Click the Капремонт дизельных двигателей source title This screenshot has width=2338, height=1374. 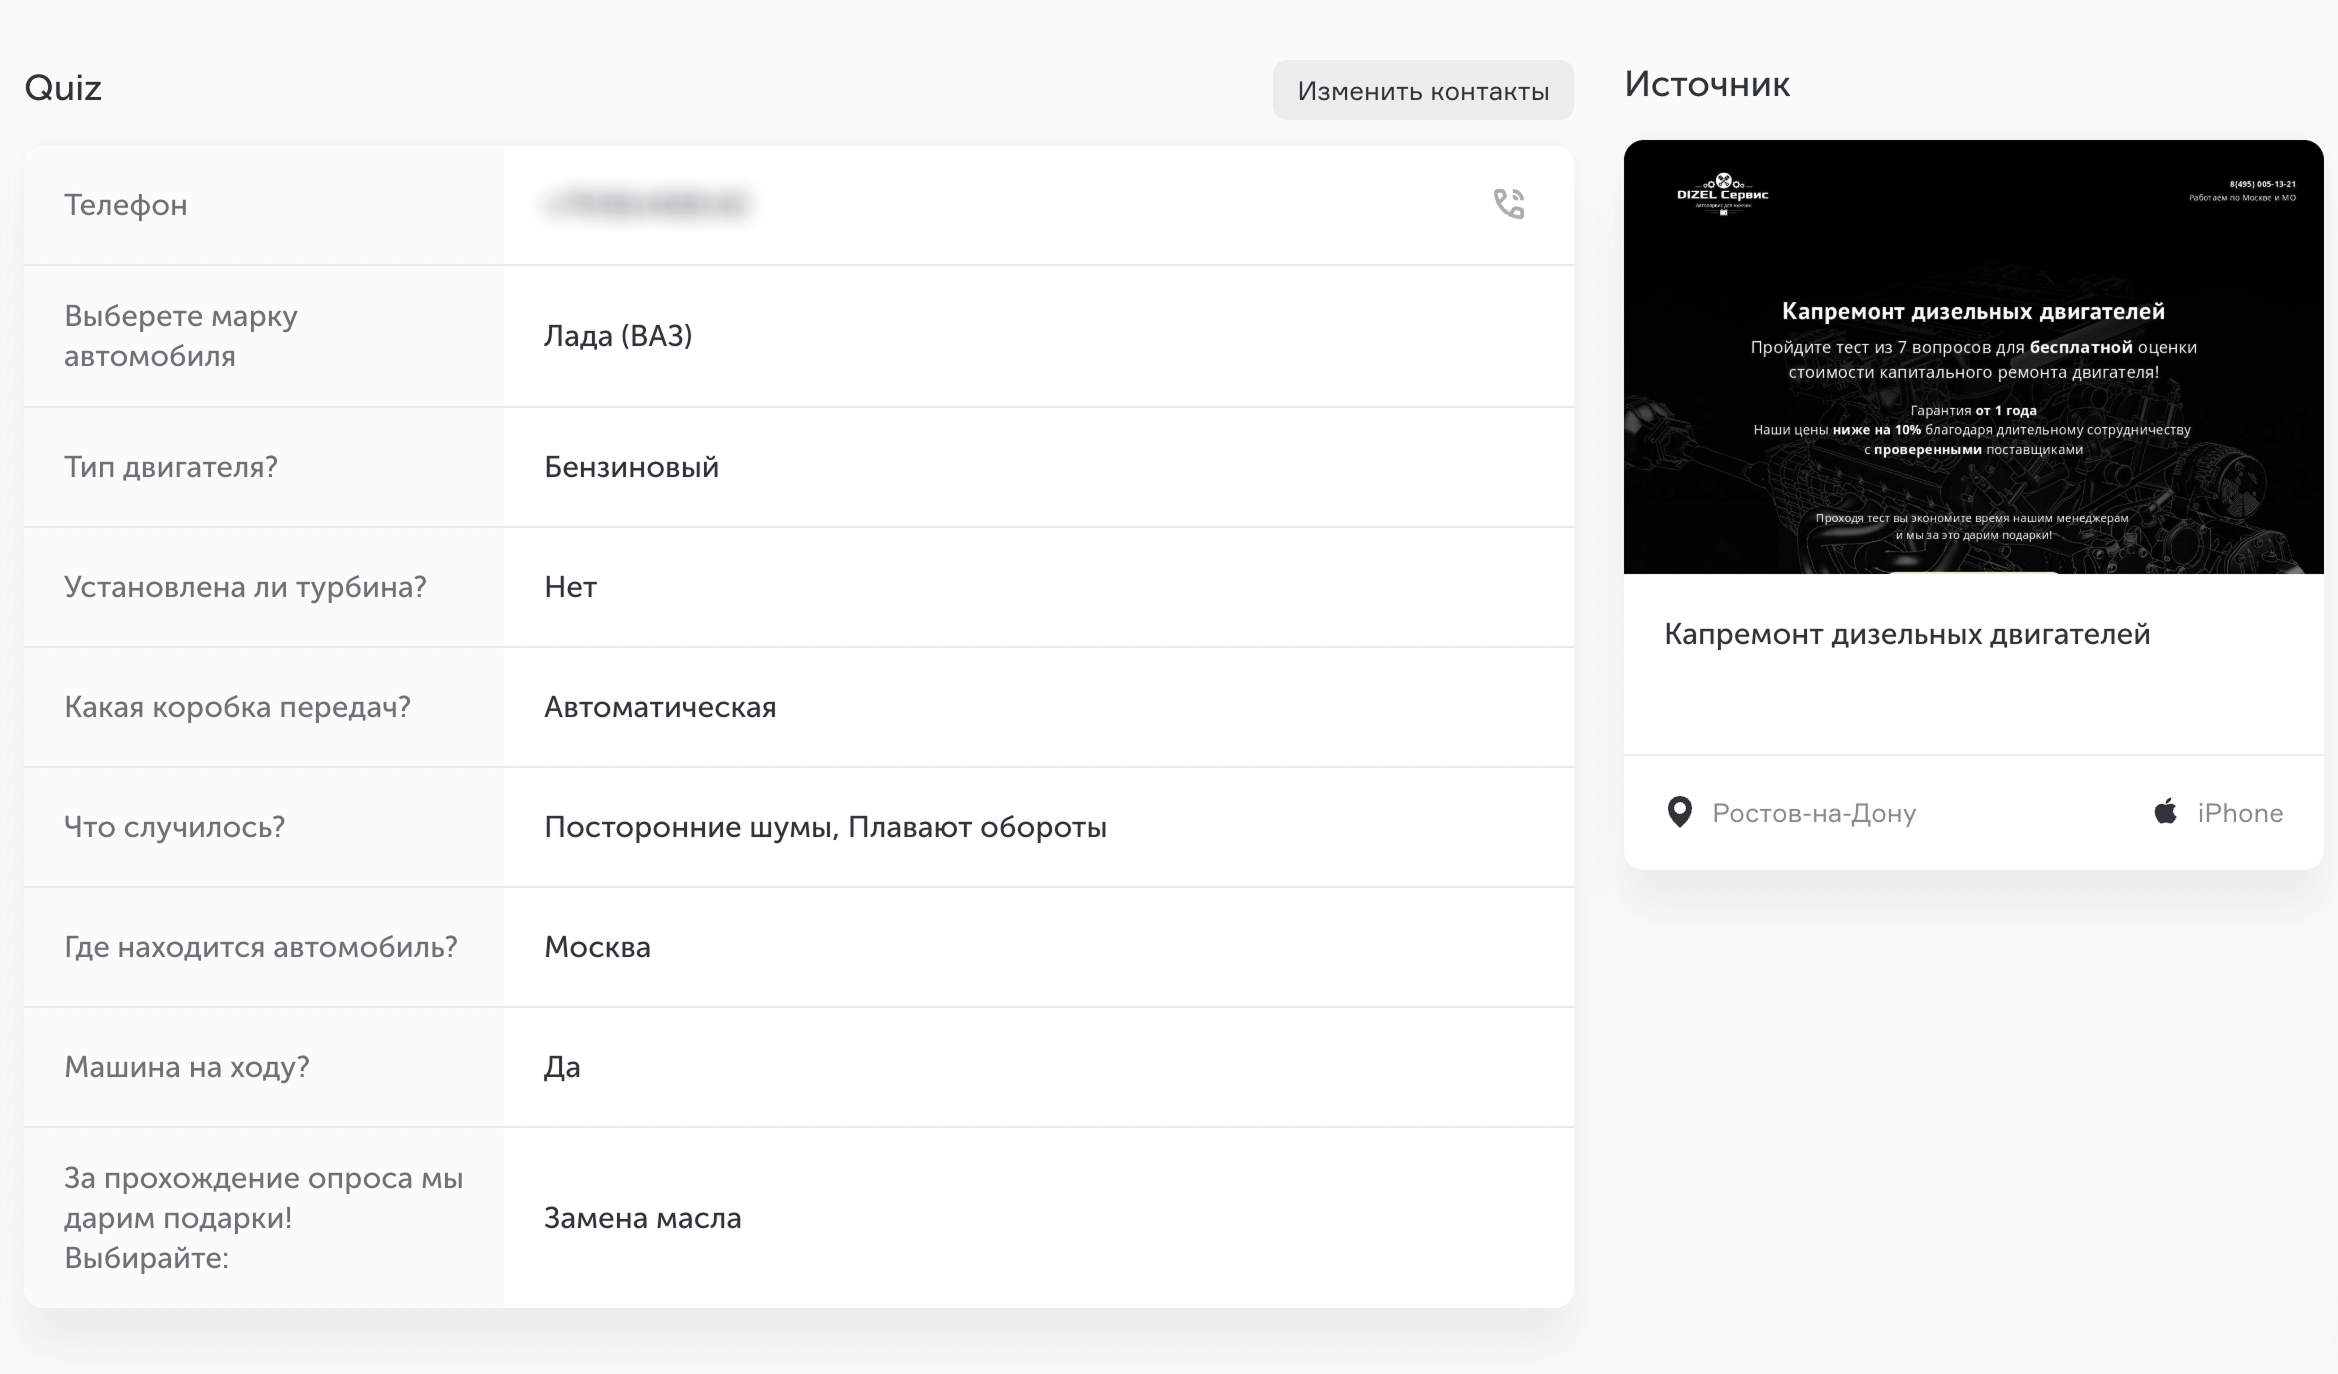coord(1907,634)
